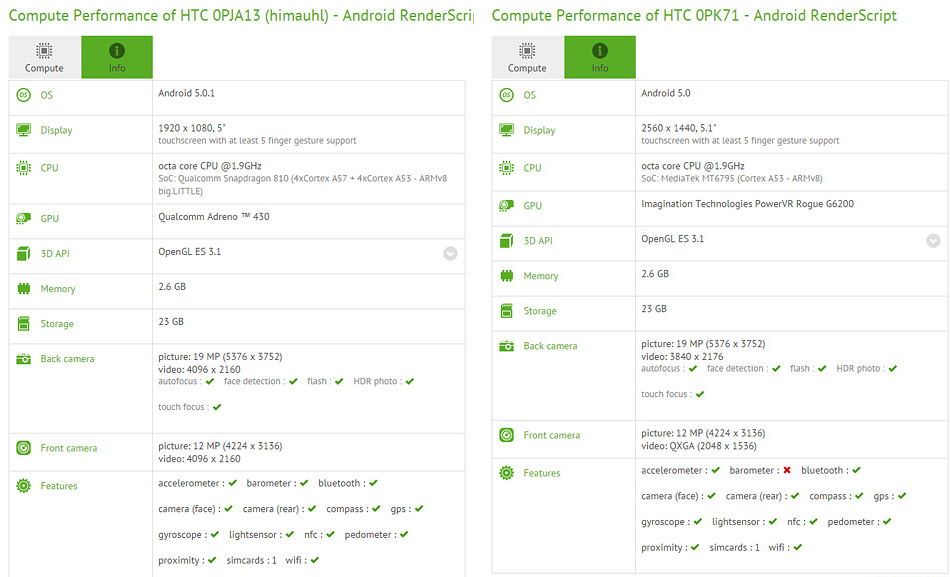The image size is (950, 577).
Task: Click the lightsensor feature in 0PK71 panel
Action: pyautogui.click(x=745, y=522)
